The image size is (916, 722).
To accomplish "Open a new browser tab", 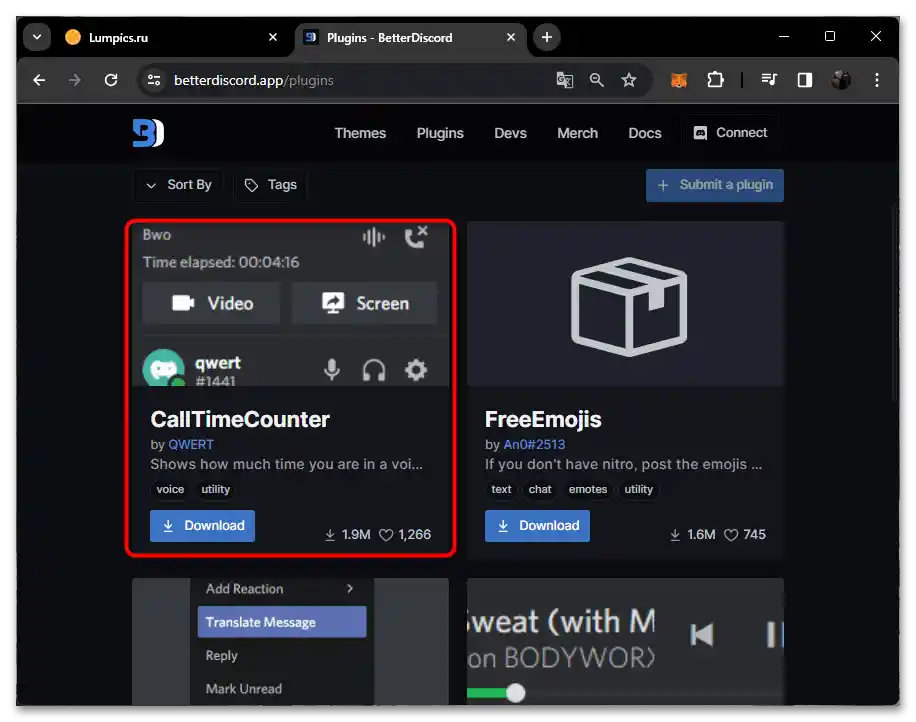I will [x=547, y=37].
